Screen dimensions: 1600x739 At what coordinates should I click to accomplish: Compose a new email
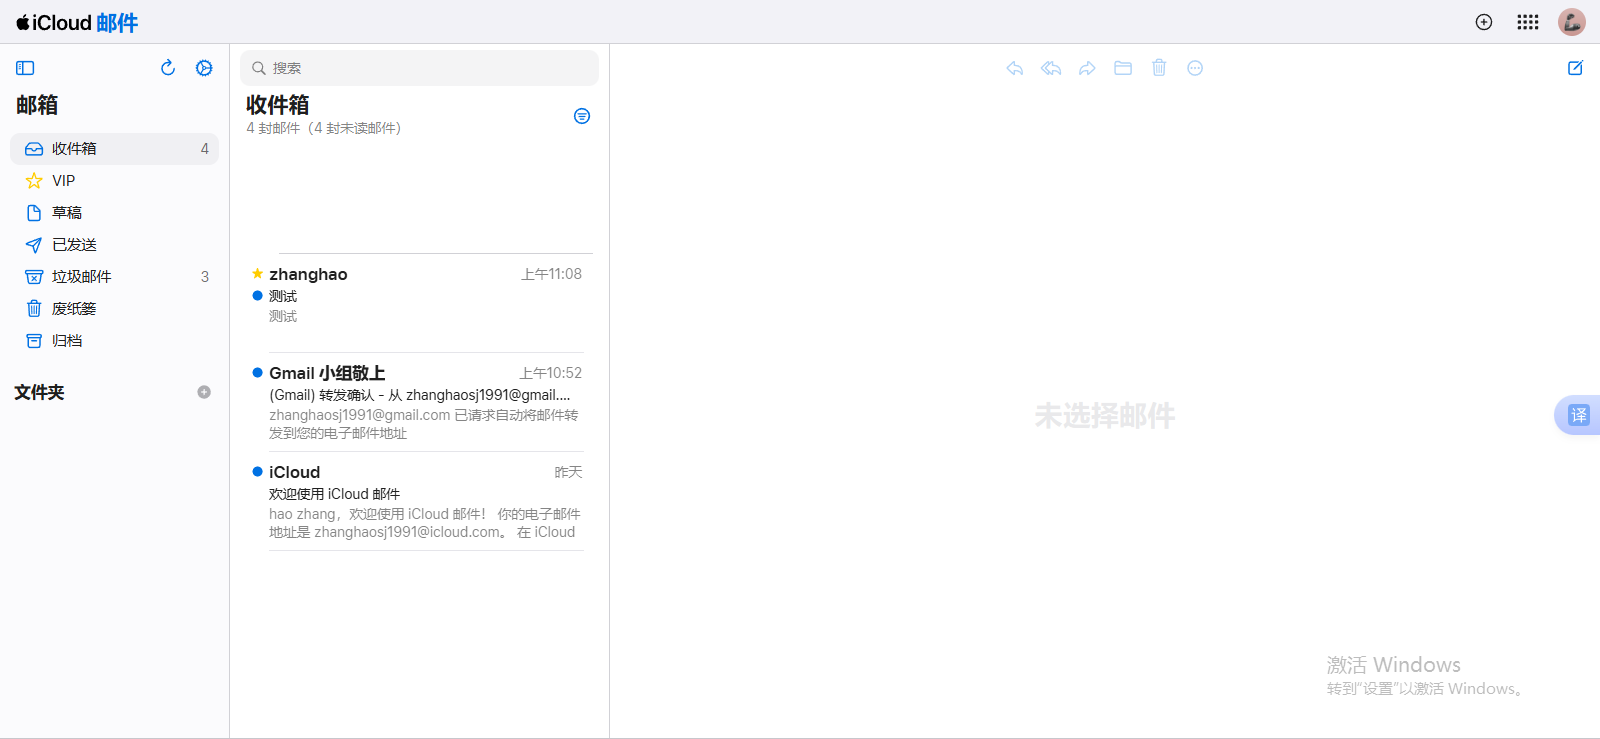point(1575,68)
